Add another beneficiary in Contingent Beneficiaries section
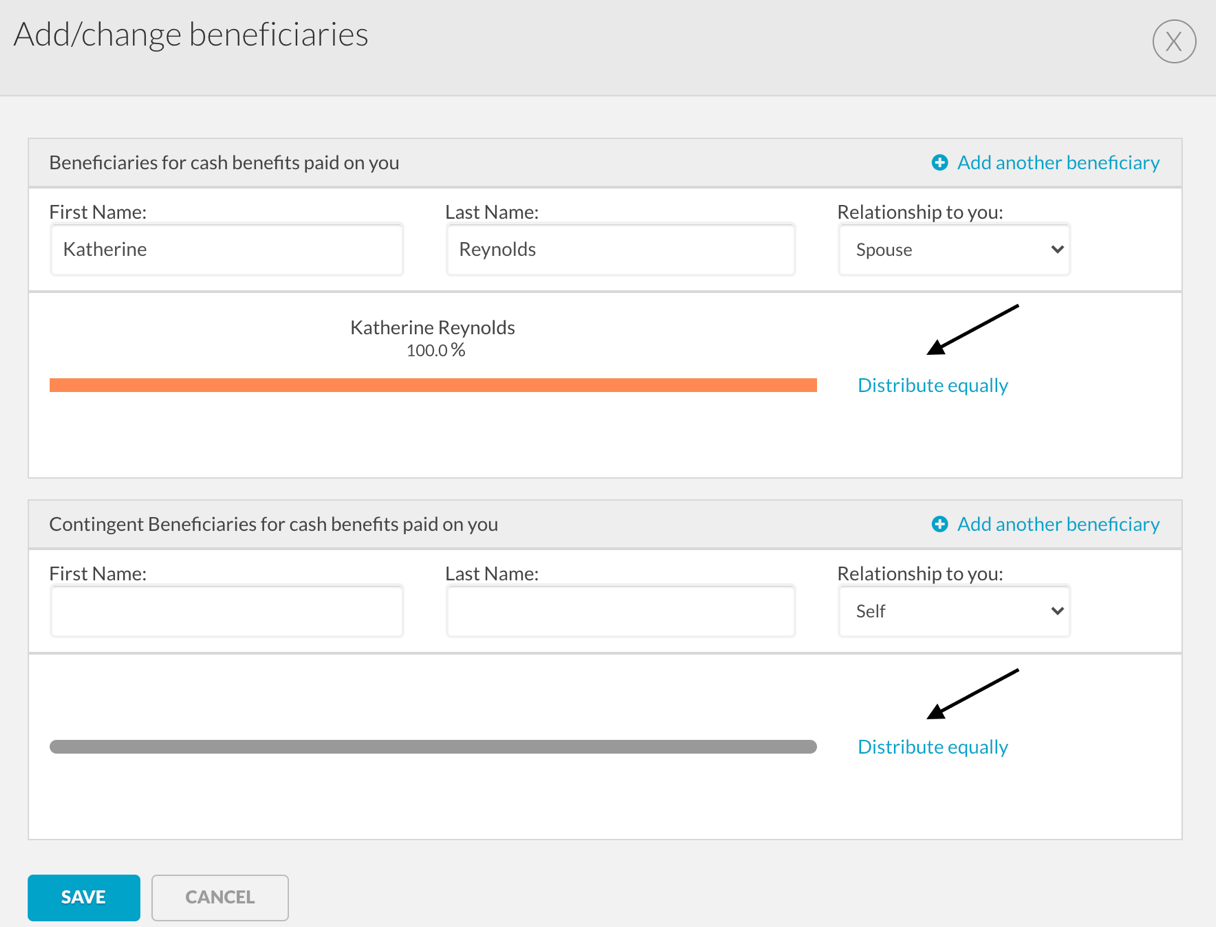This screenshot has width=1216, height=927. tap(1058, 525)
